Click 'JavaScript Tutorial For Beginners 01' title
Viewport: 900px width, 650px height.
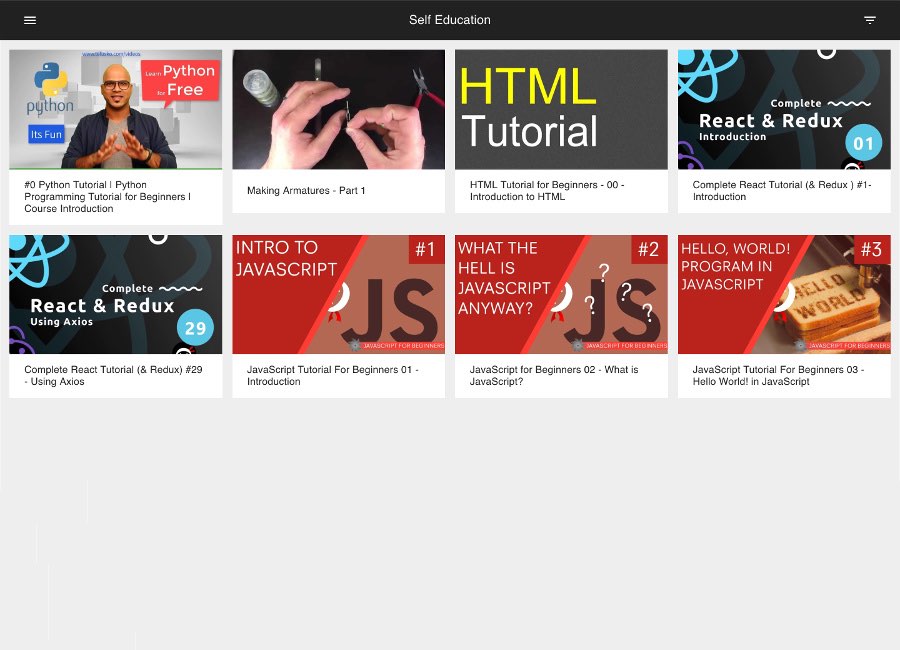pos(332,376)
